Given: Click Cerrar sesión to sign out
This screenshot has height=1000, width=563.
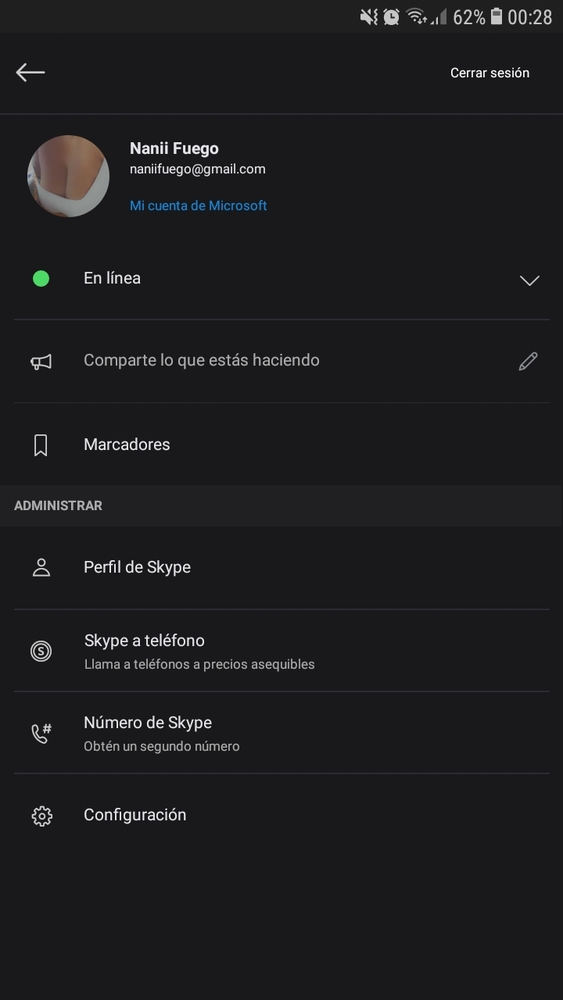Looking at the screenshot, I should coord(490,73).
